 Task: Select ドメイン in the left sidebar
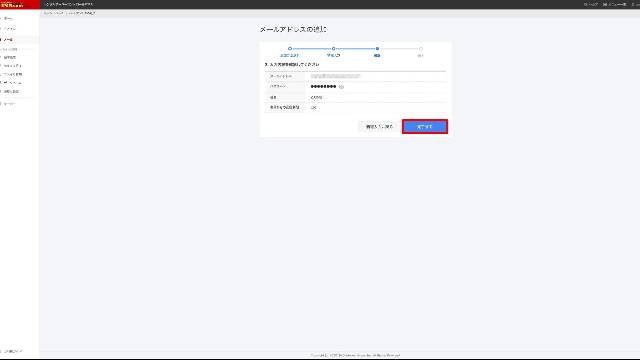point(9,29)
